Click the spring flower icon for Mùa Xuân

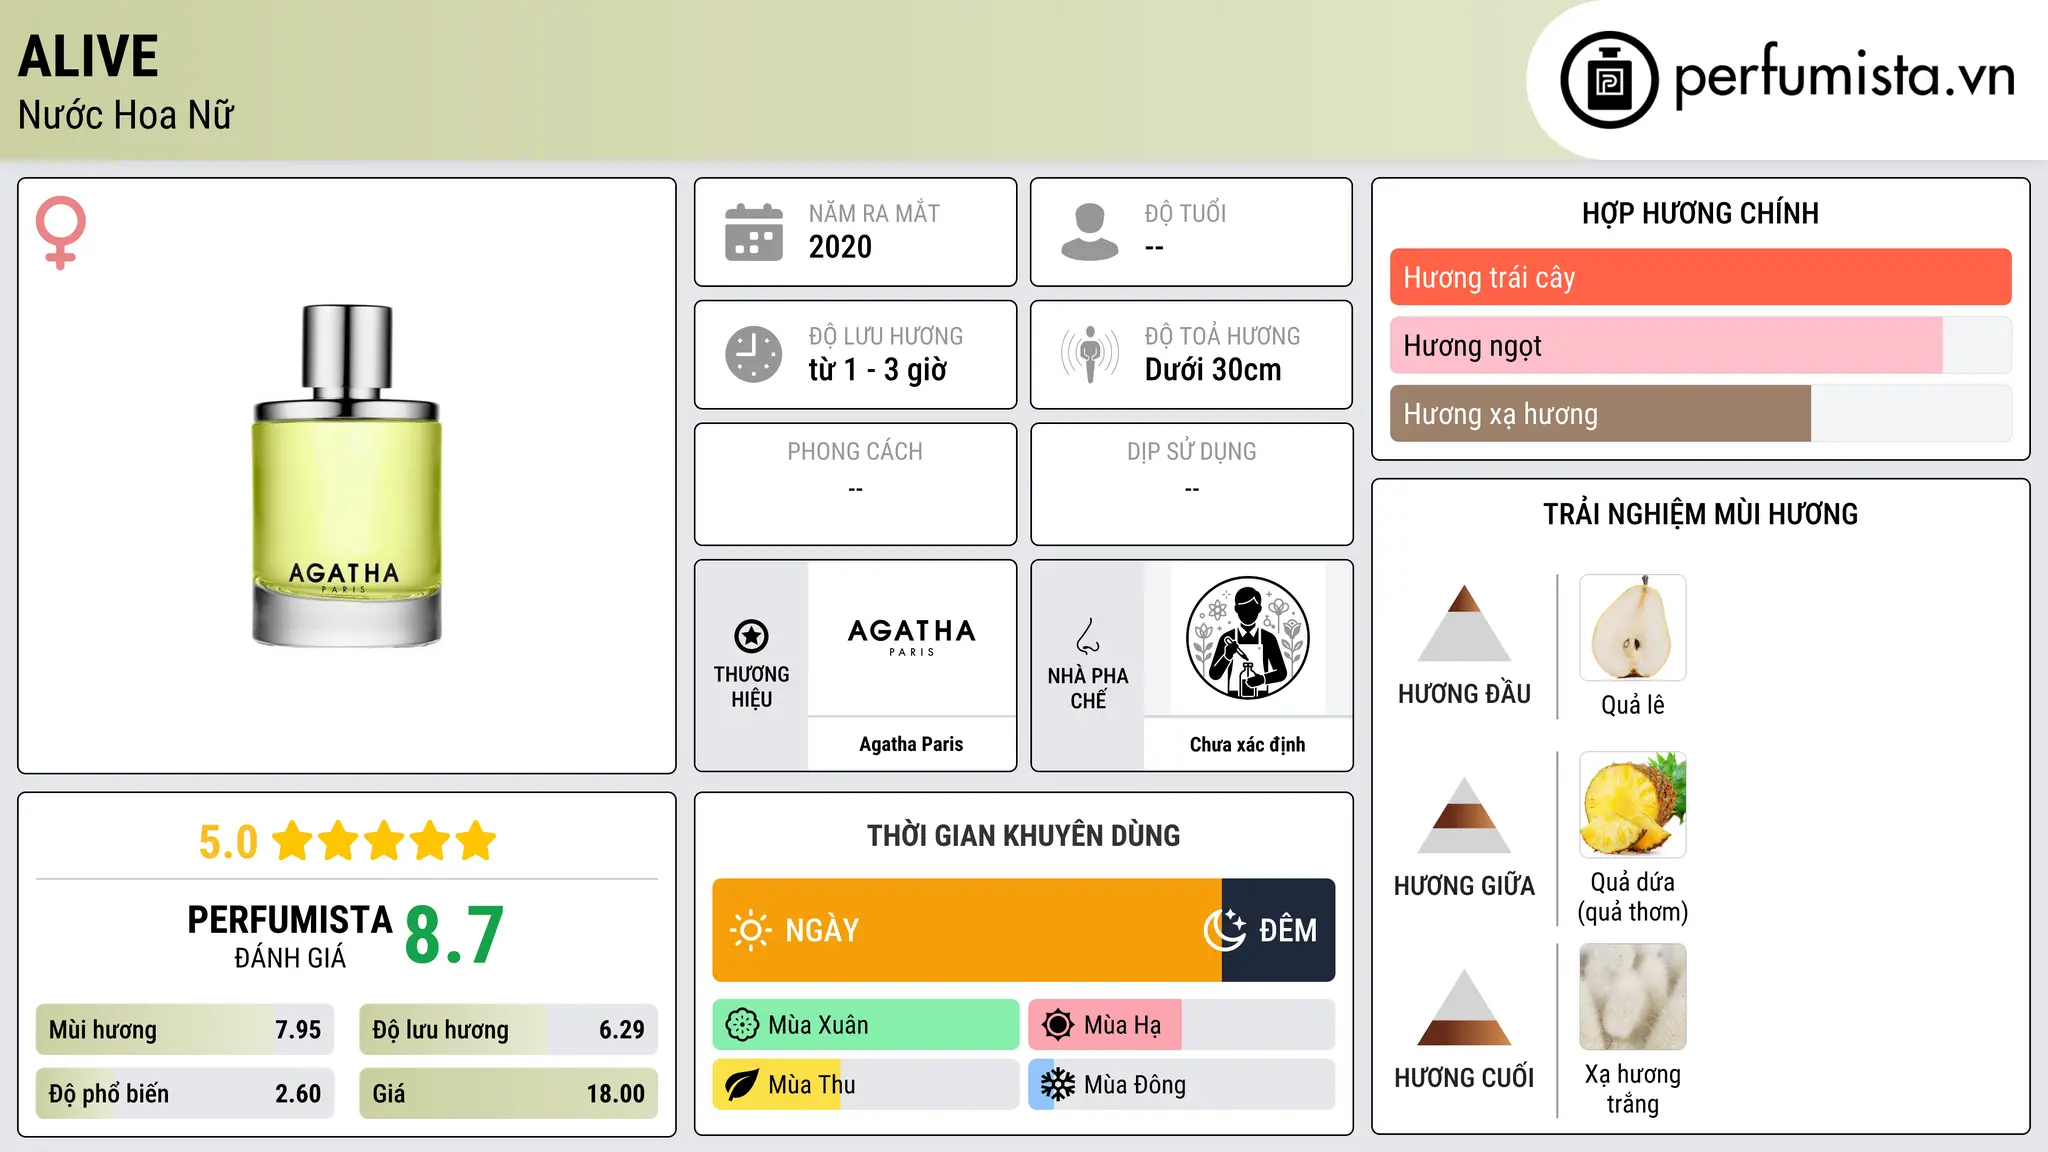[742, 1025]
